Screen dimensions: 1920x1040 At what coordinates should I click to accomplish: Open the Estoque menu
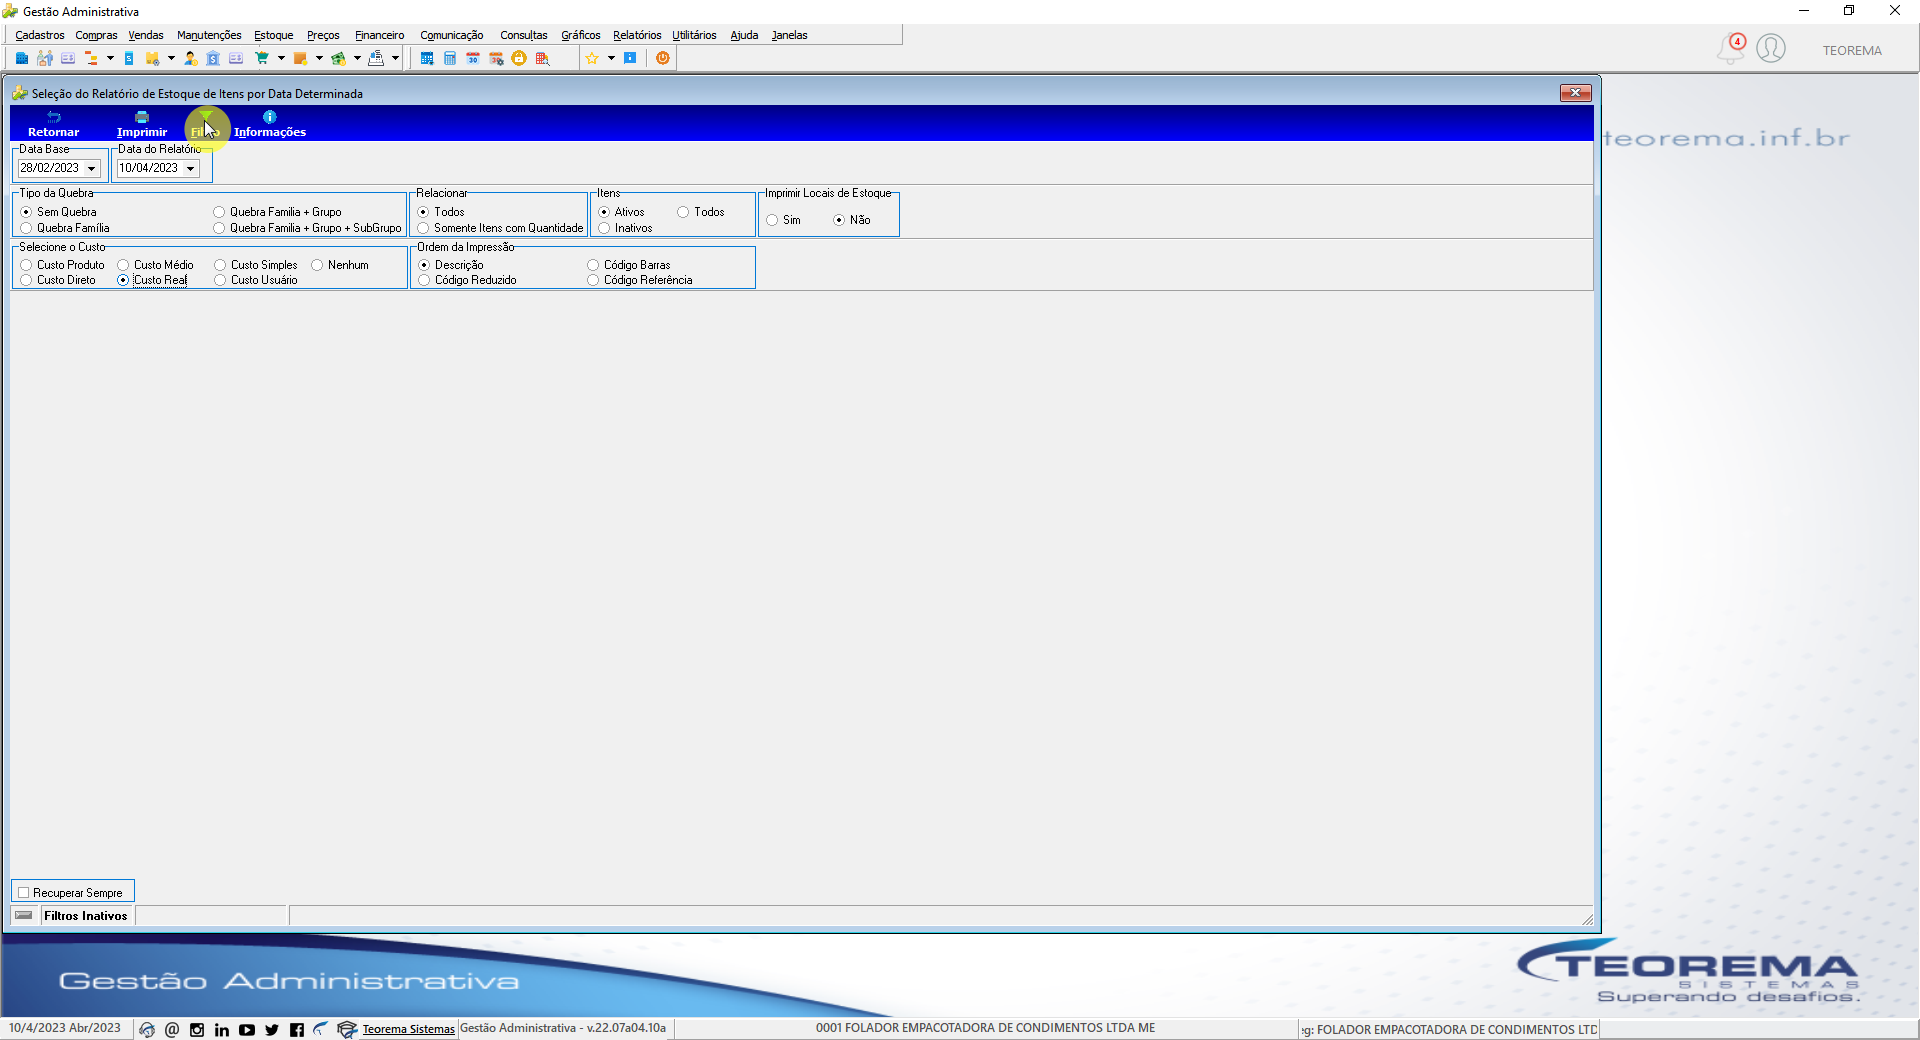273,35
